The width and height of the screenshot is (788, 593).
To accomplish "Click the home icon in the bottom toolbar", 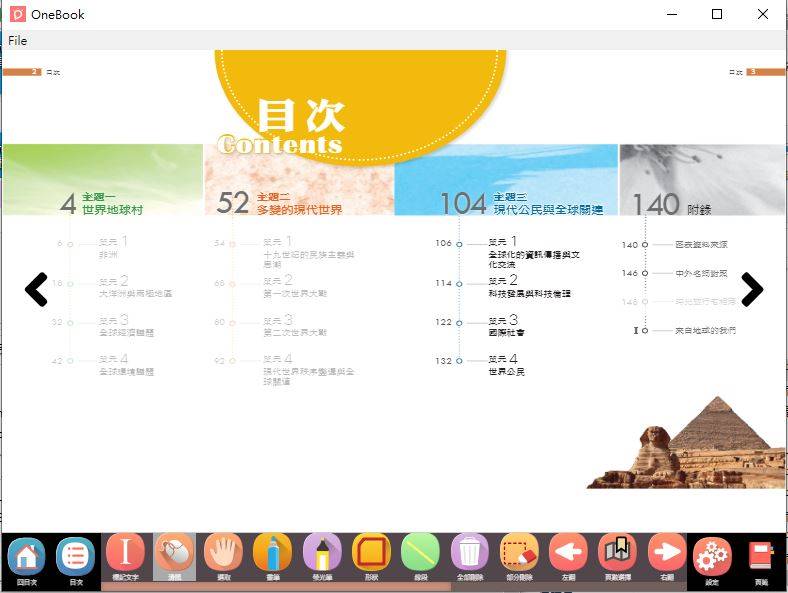I will (x=27, y=556).
